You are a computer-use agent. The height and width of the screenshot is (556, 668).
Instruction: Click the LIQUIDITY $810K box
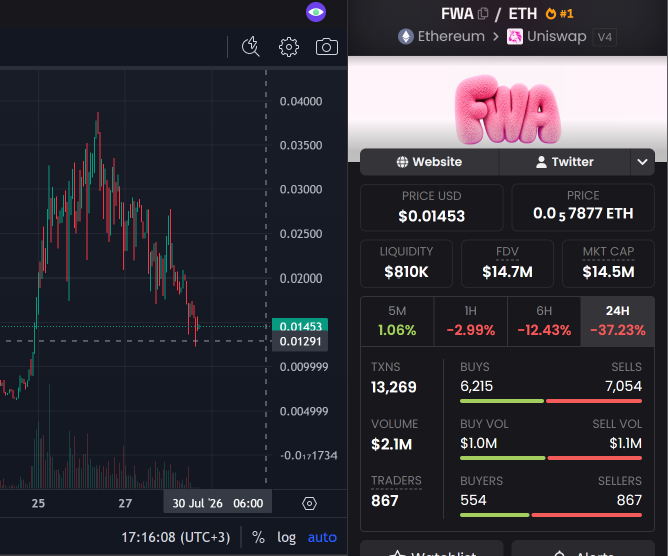click(406, 264)
